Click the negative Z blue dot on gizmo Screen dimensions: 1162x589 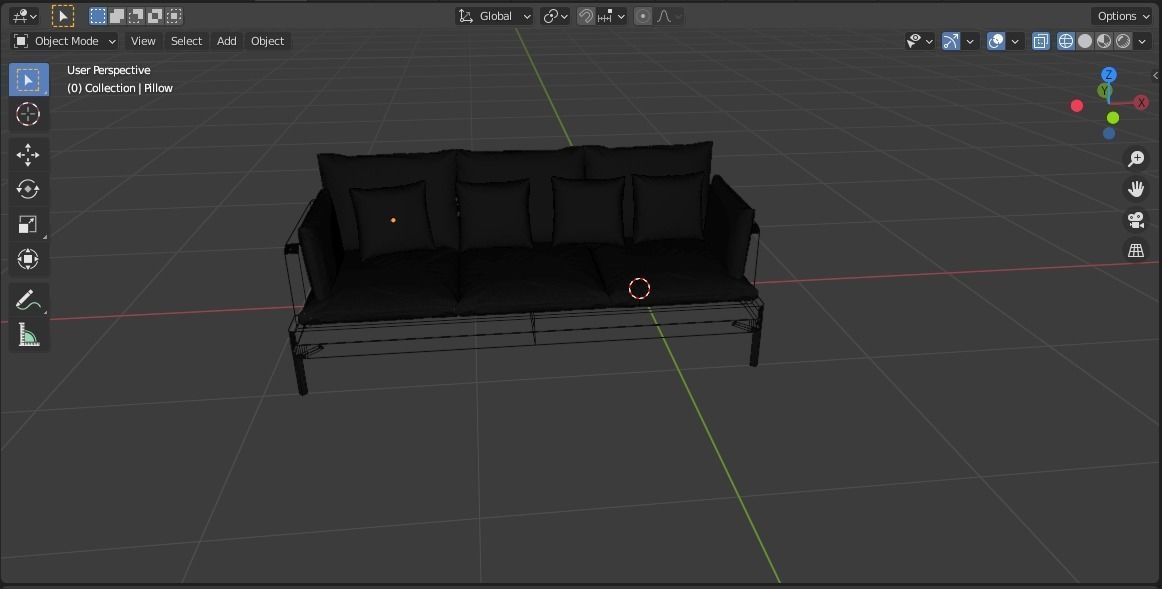[x=1109, y=133]
